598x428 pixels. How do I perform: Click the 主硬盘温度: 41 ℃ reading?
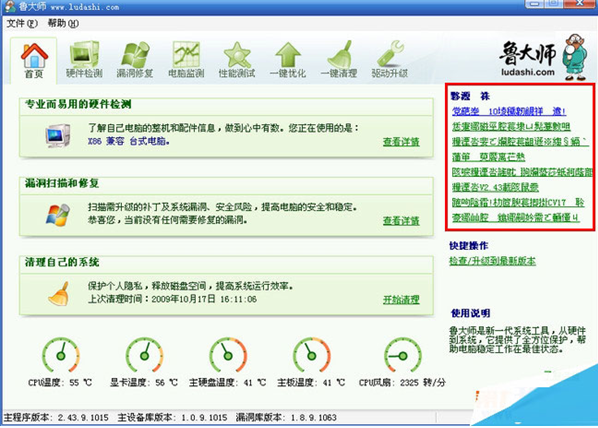(228, 382)
